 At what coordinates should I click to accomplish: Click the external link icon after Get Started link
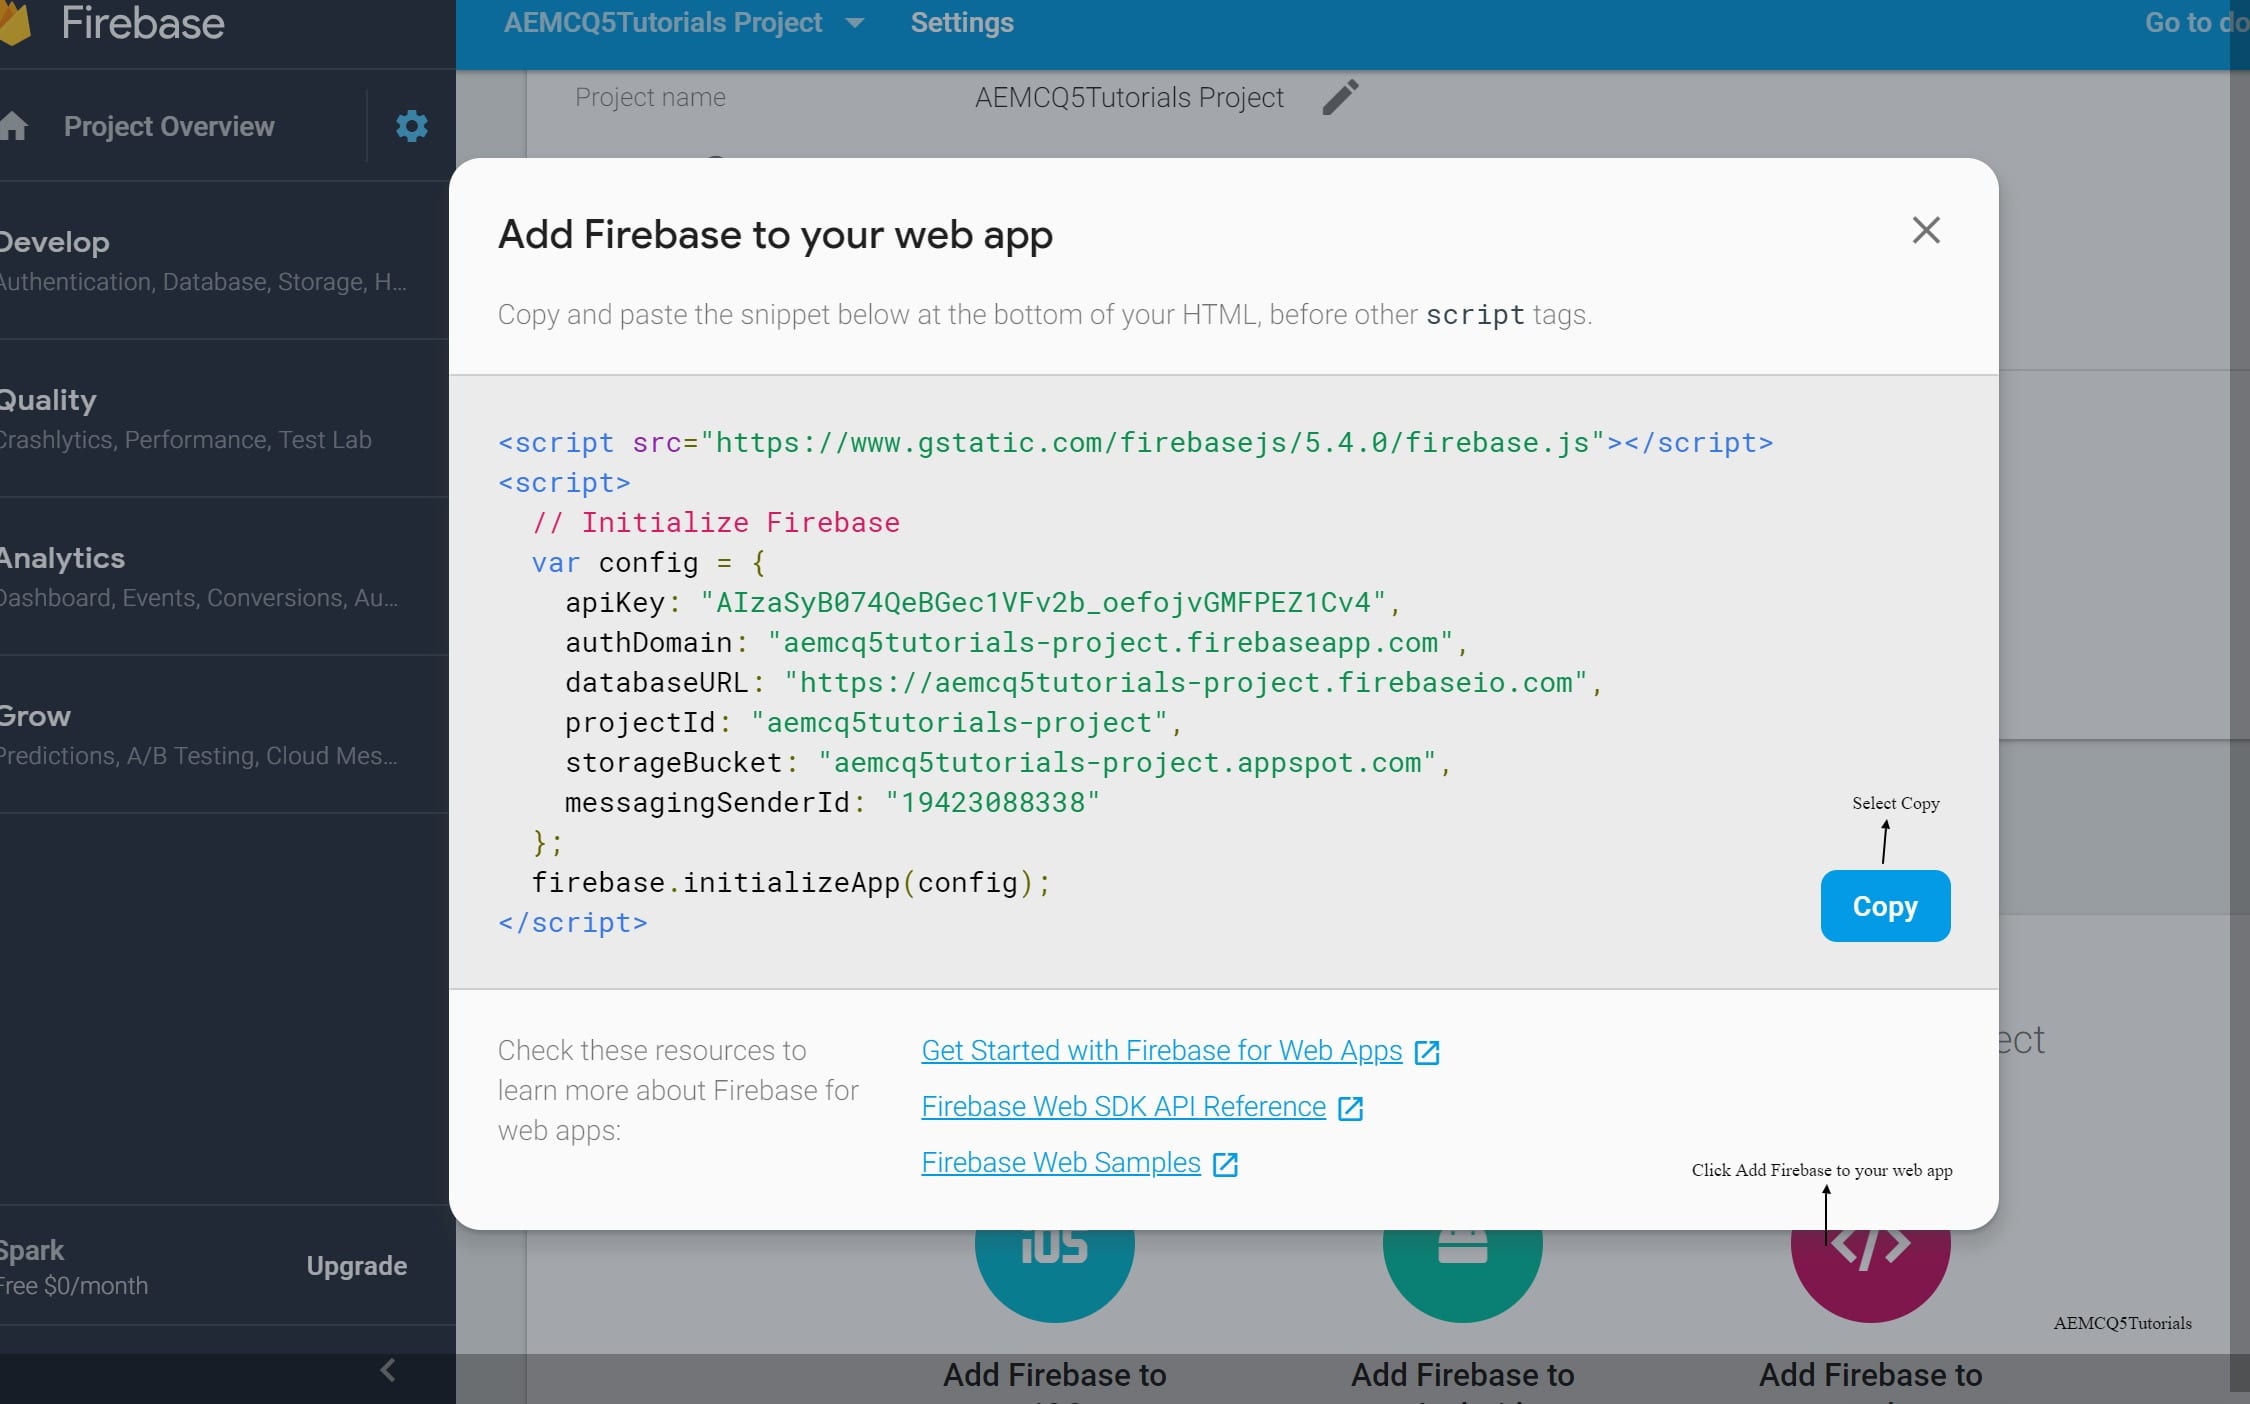(1427, 1052)
